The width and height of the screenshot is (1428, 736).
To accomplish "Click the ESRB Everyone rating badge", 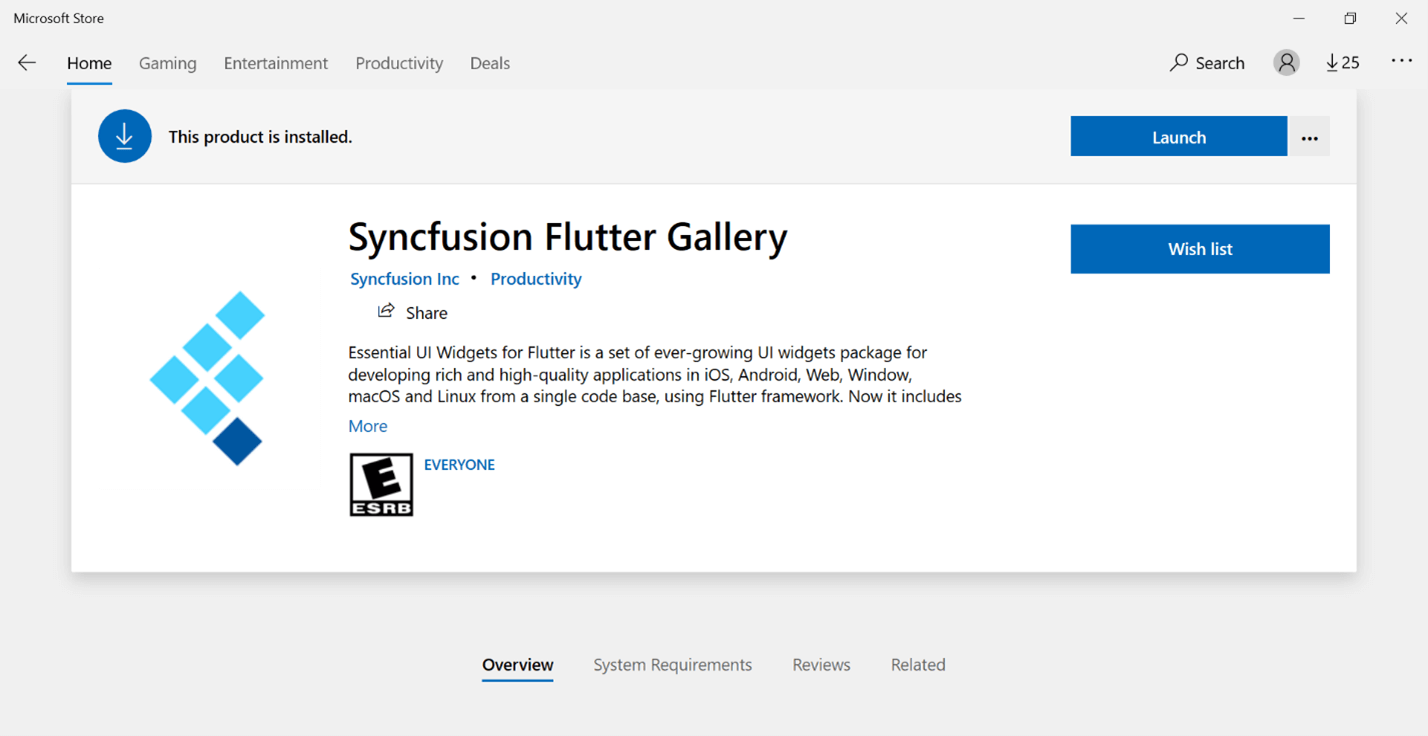I will (381, 485).
